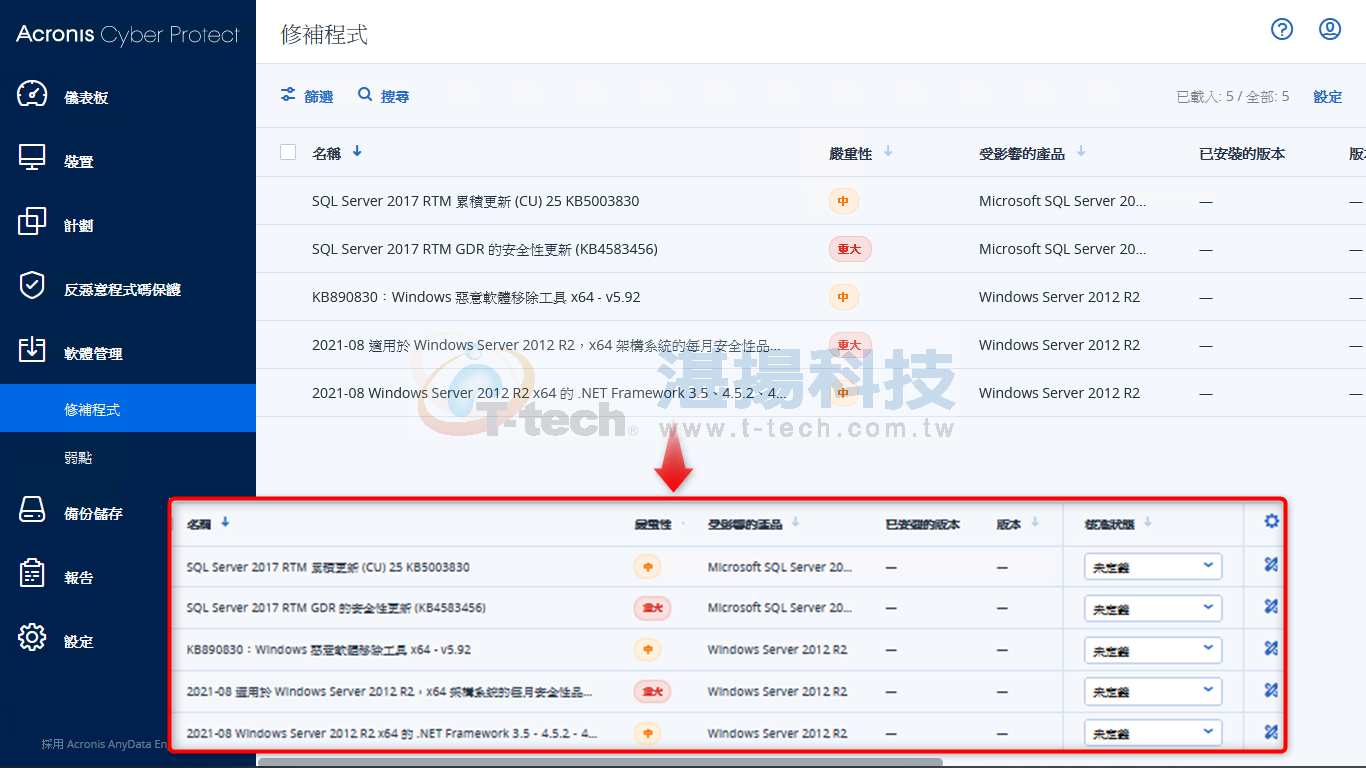Sort by 版本 arrow in the inset table
This screenshot has height=768, width=1366.
coord(1035,522)
